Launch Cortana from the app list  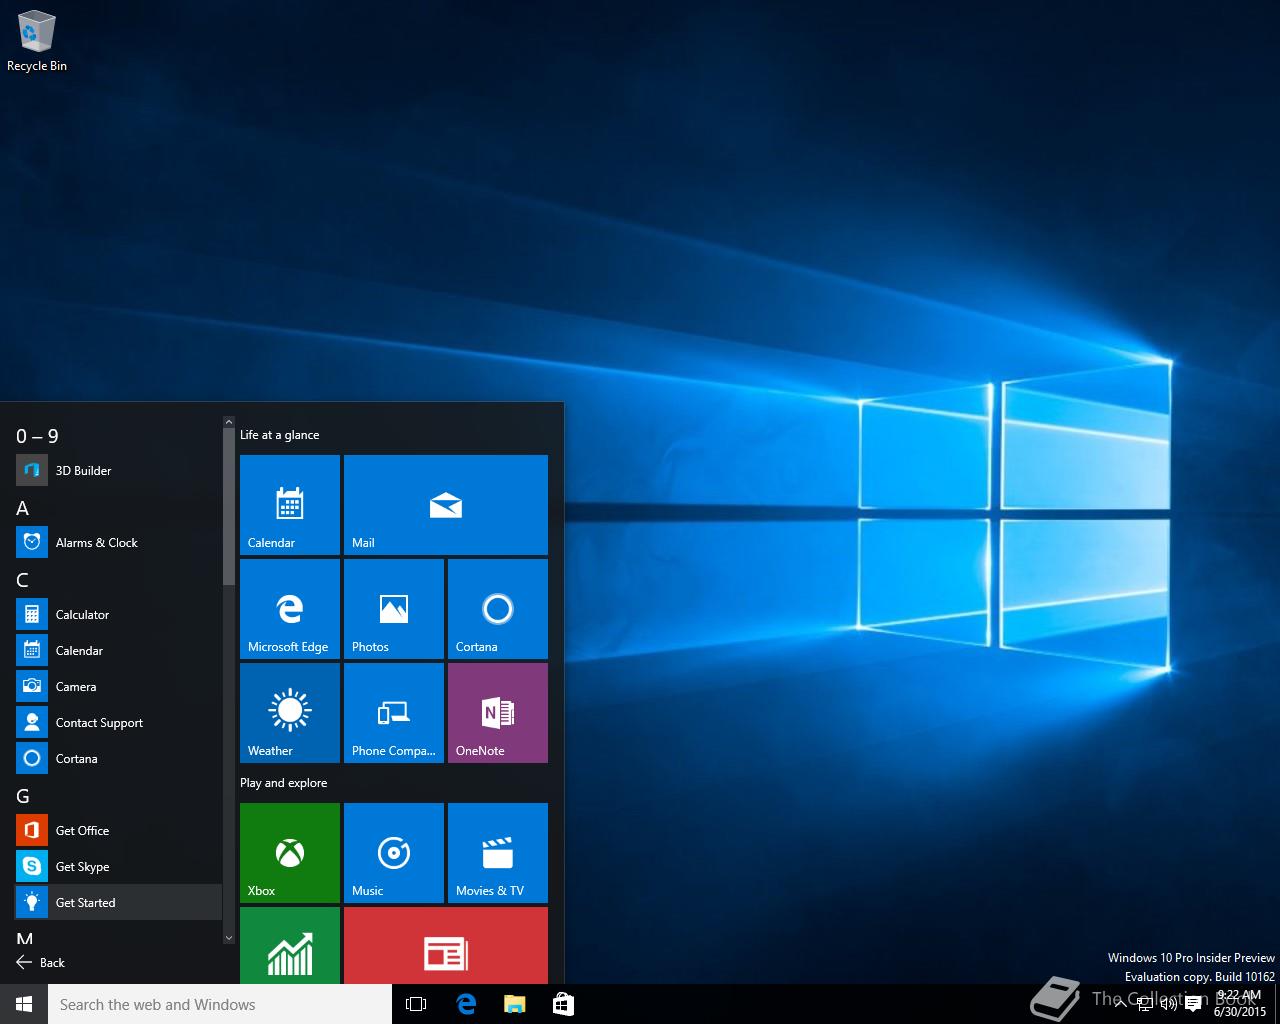coord(118,758)
